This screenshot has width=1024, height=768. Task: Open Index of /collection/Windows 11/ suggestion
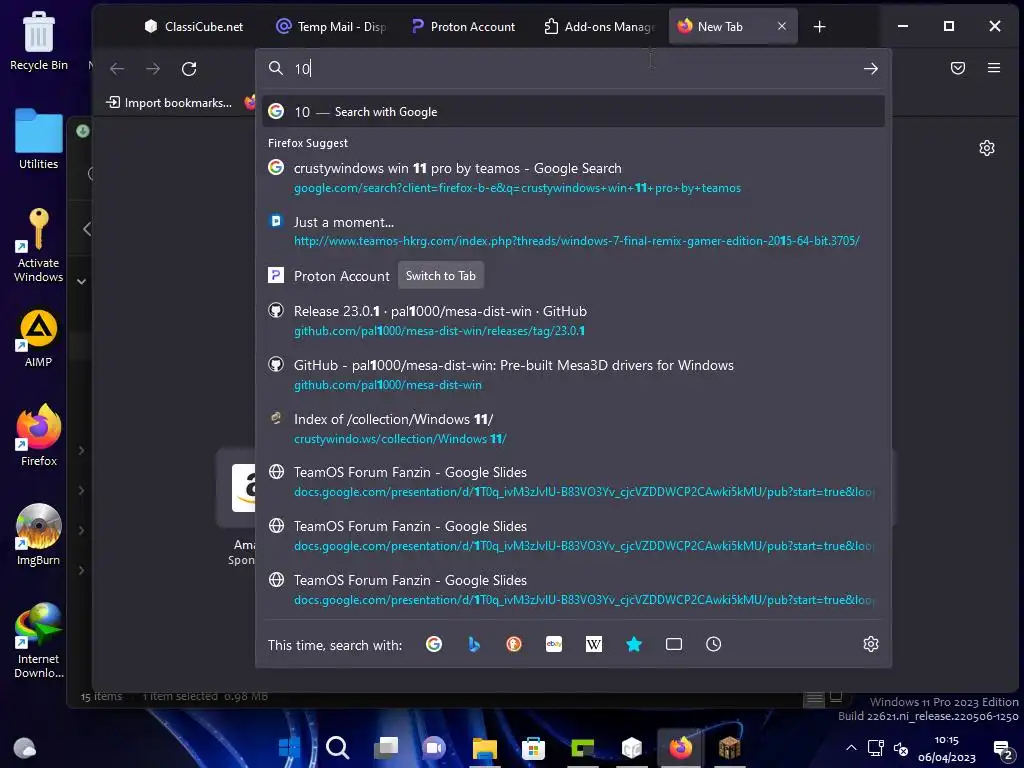[x=573, y=428]
